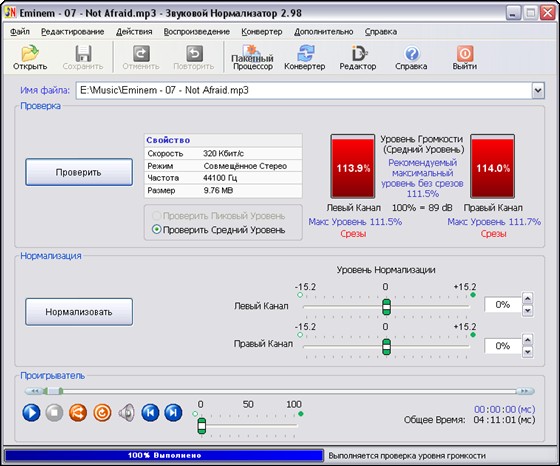The image size is (560, 466).
Task: Click the orange shuffle playback icon
Action: pyautogui.click(x=78, y=413)
